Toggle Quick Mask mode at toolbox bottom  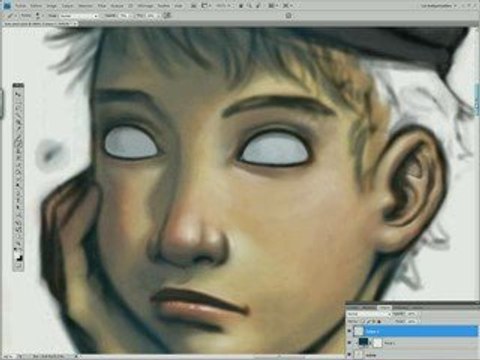[x=18, y=266]
